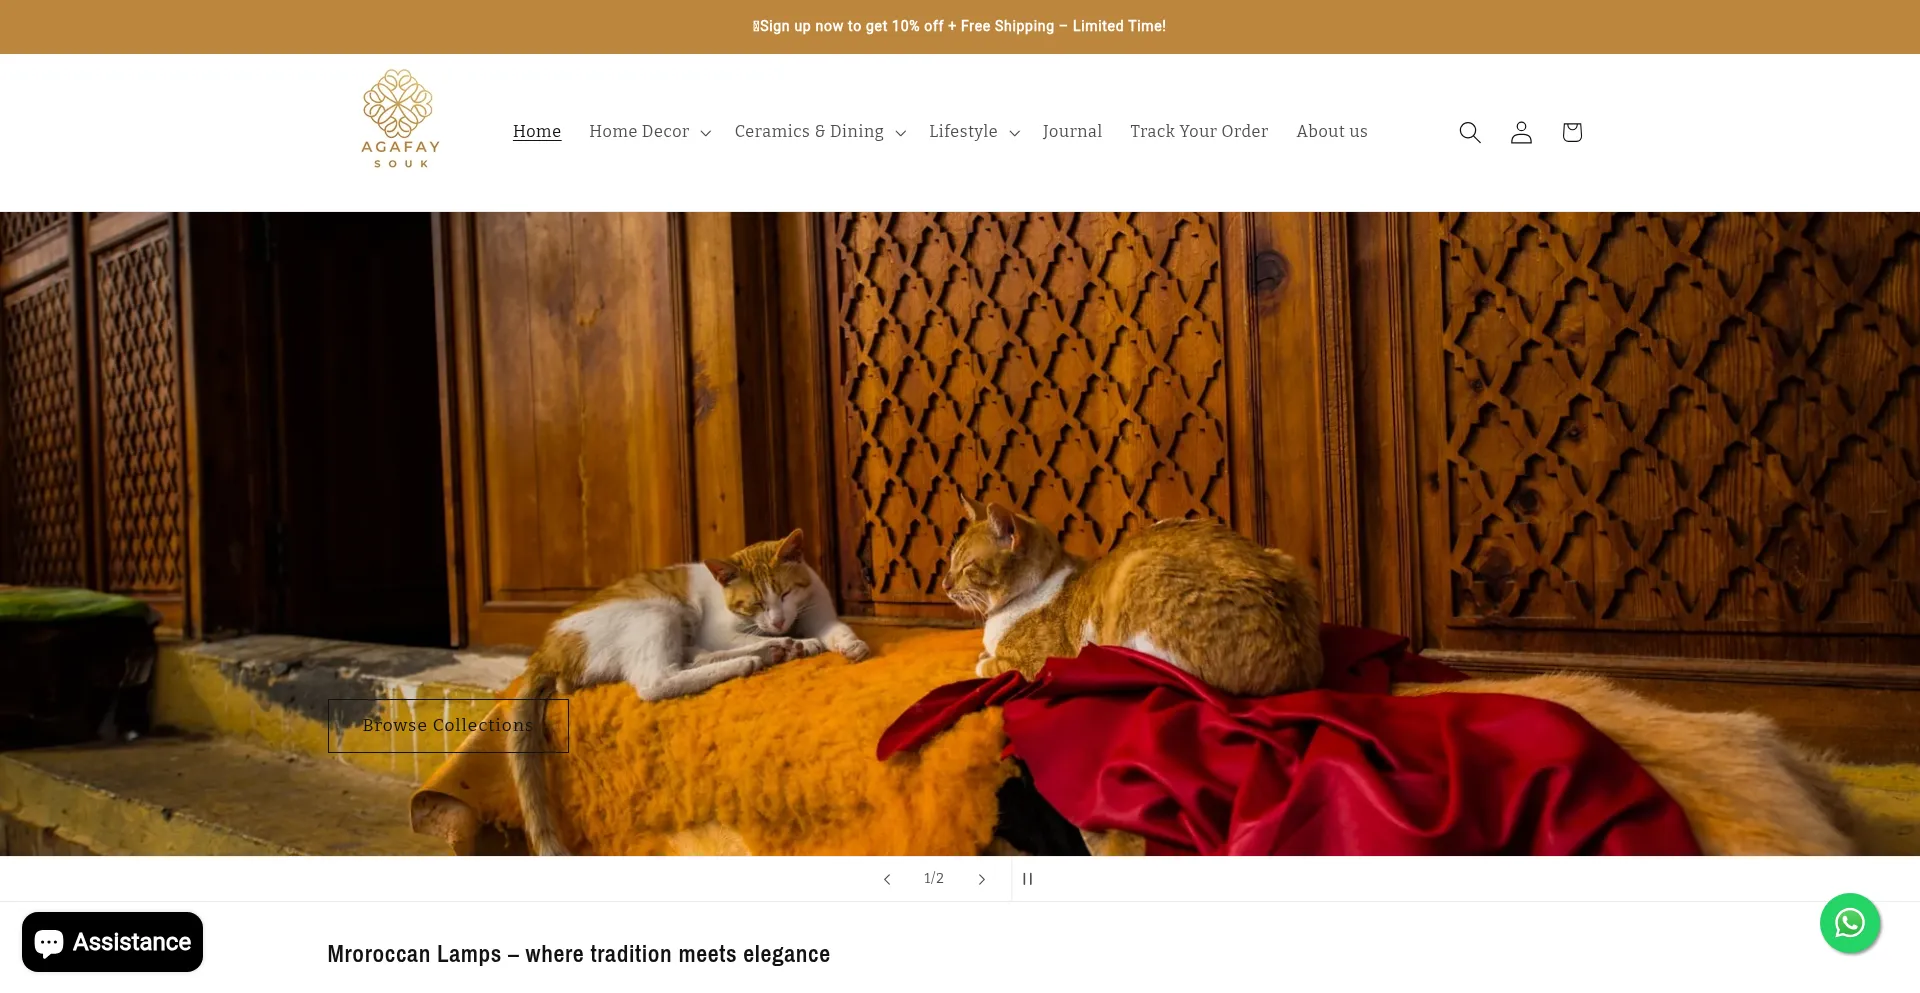Open the Assistance chat widget

[112, 942]
